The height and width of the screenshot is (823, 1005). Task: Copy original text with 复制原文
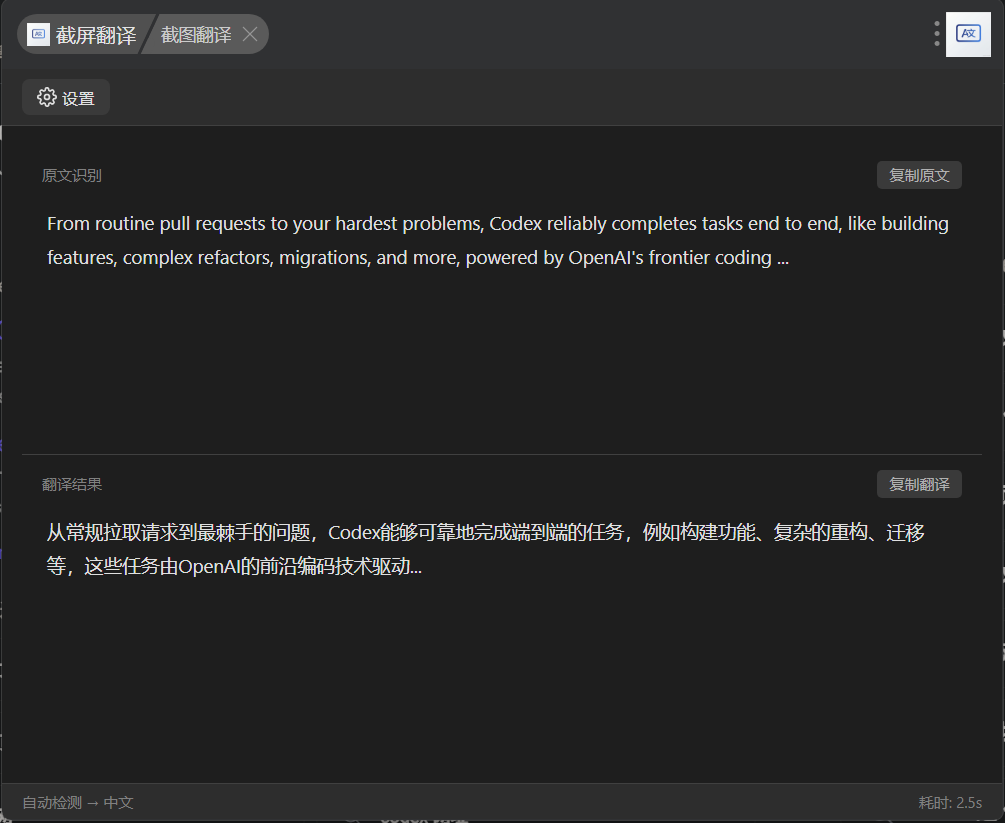tap(919, 175)
